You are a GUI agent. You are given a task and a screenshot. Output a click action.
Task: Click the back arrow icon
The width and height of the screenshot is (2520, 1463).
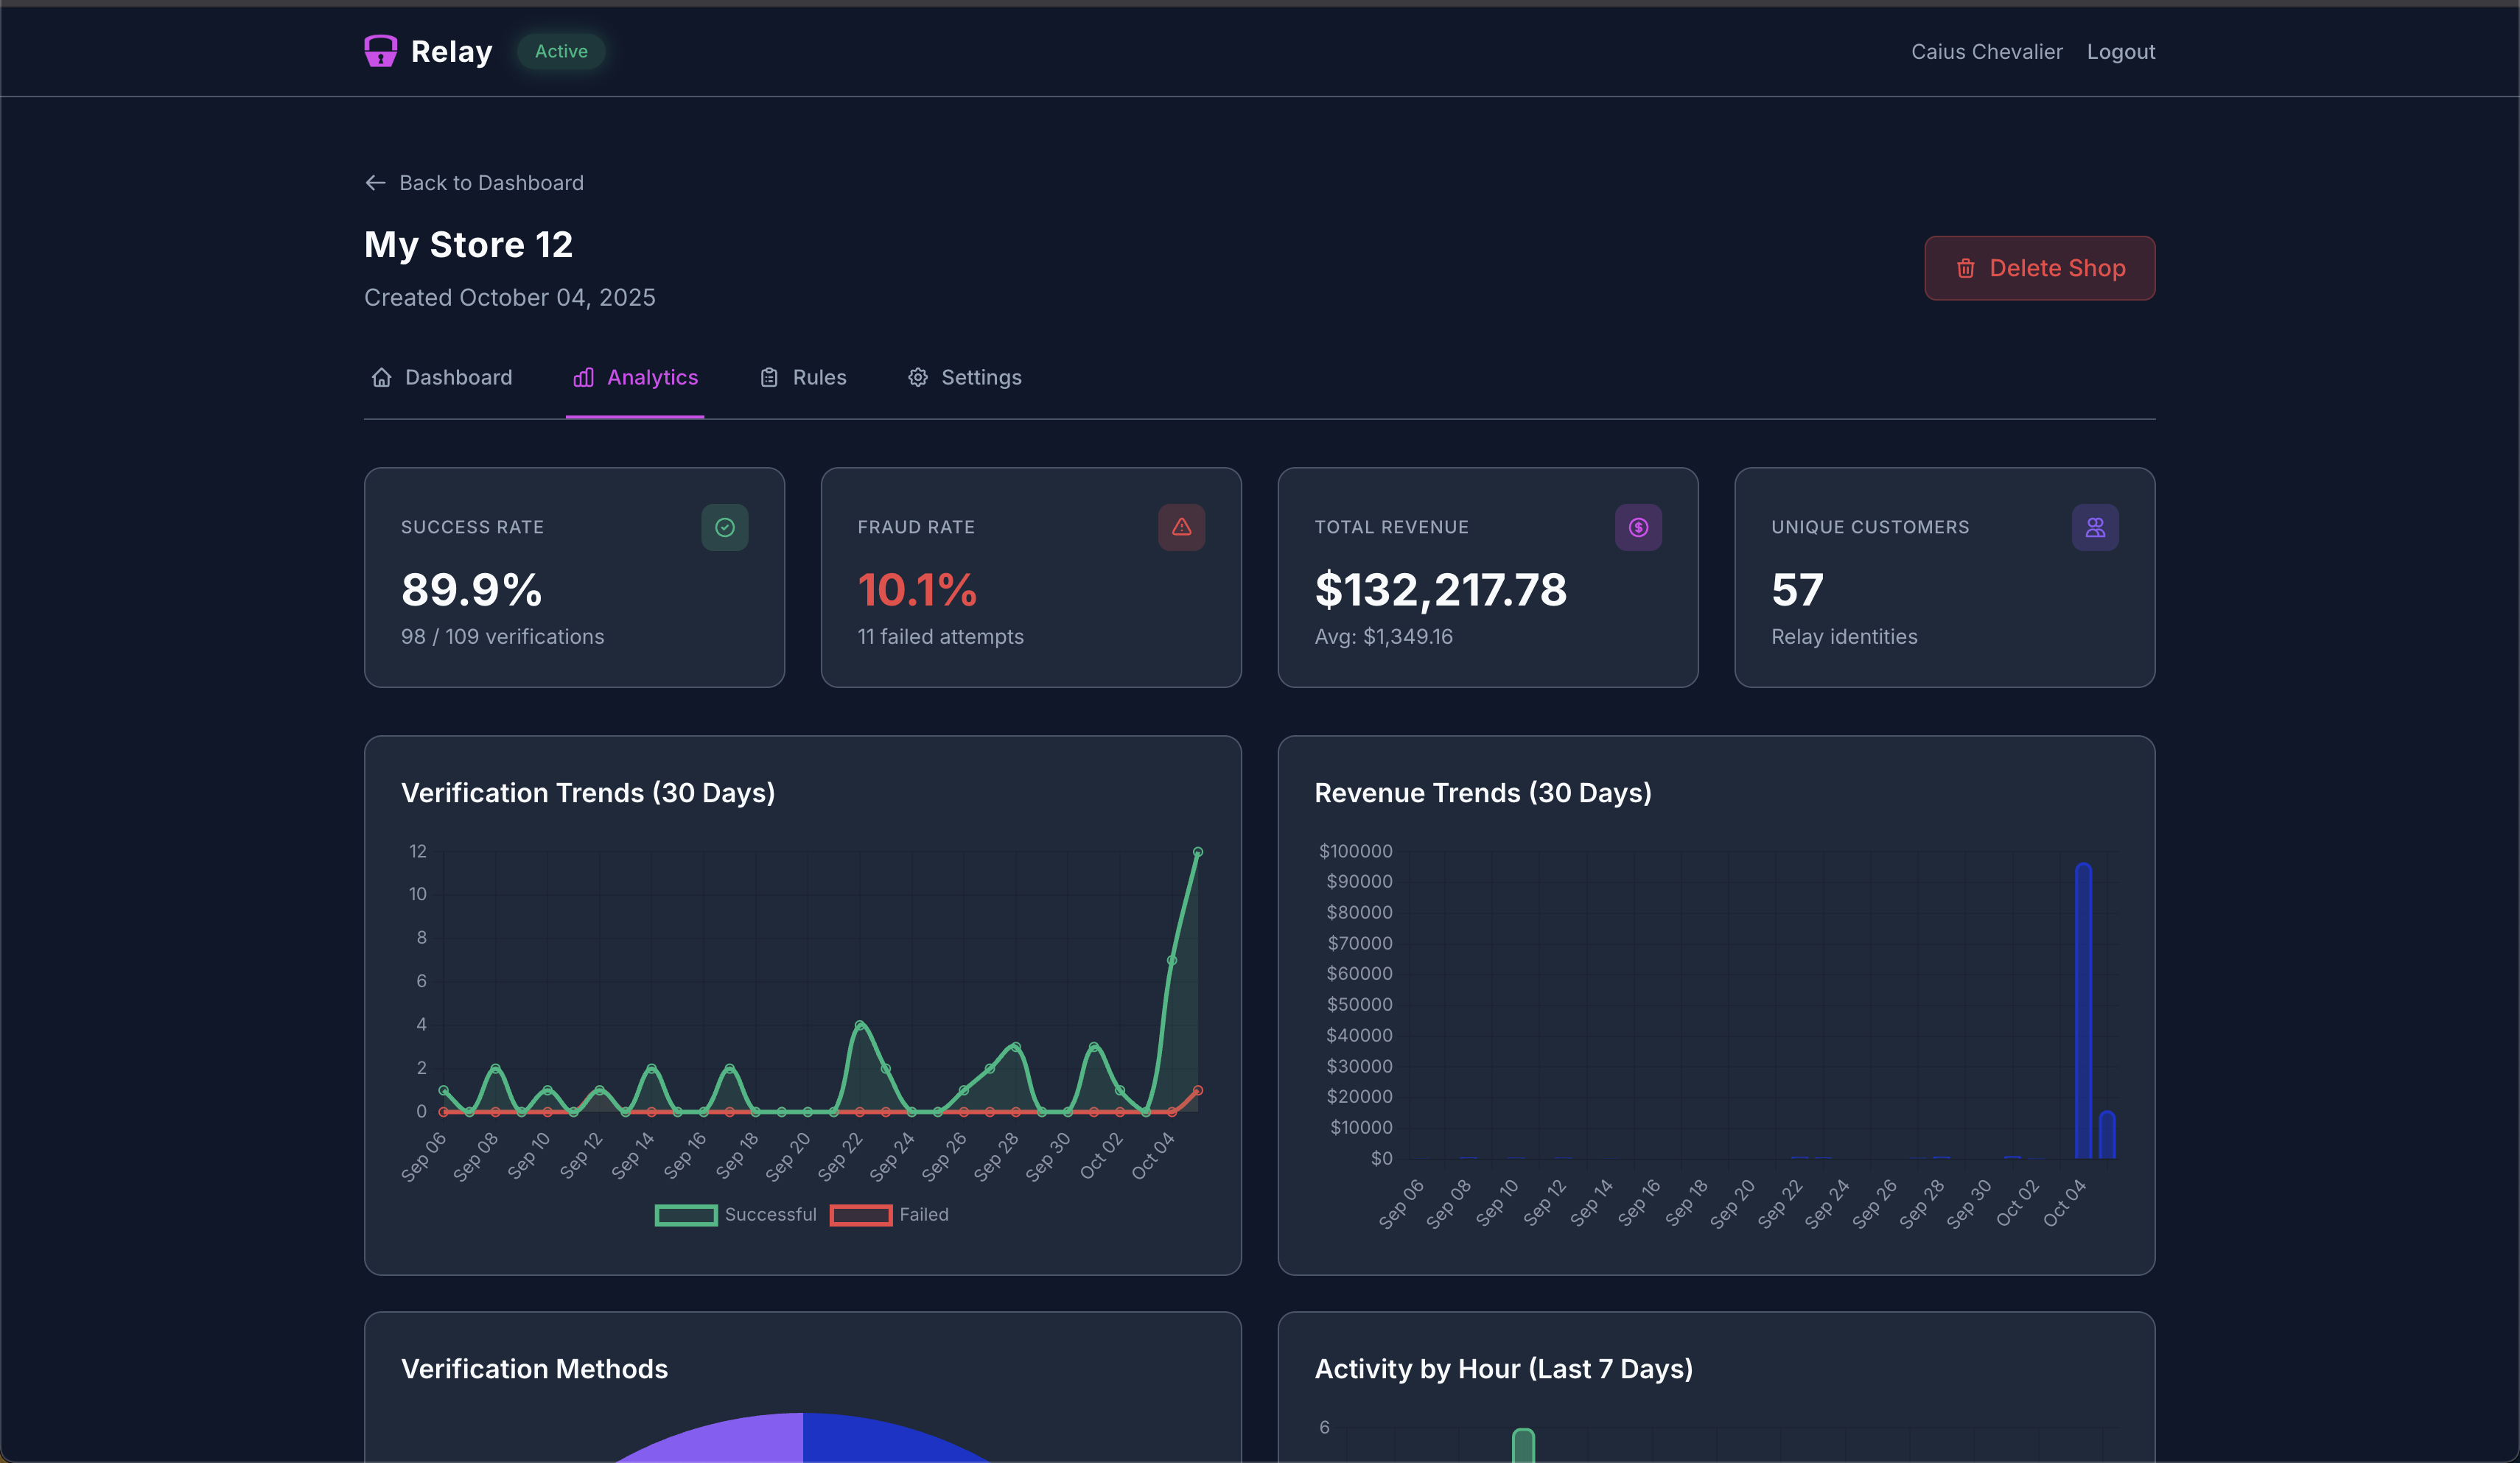tap(375, 183)
